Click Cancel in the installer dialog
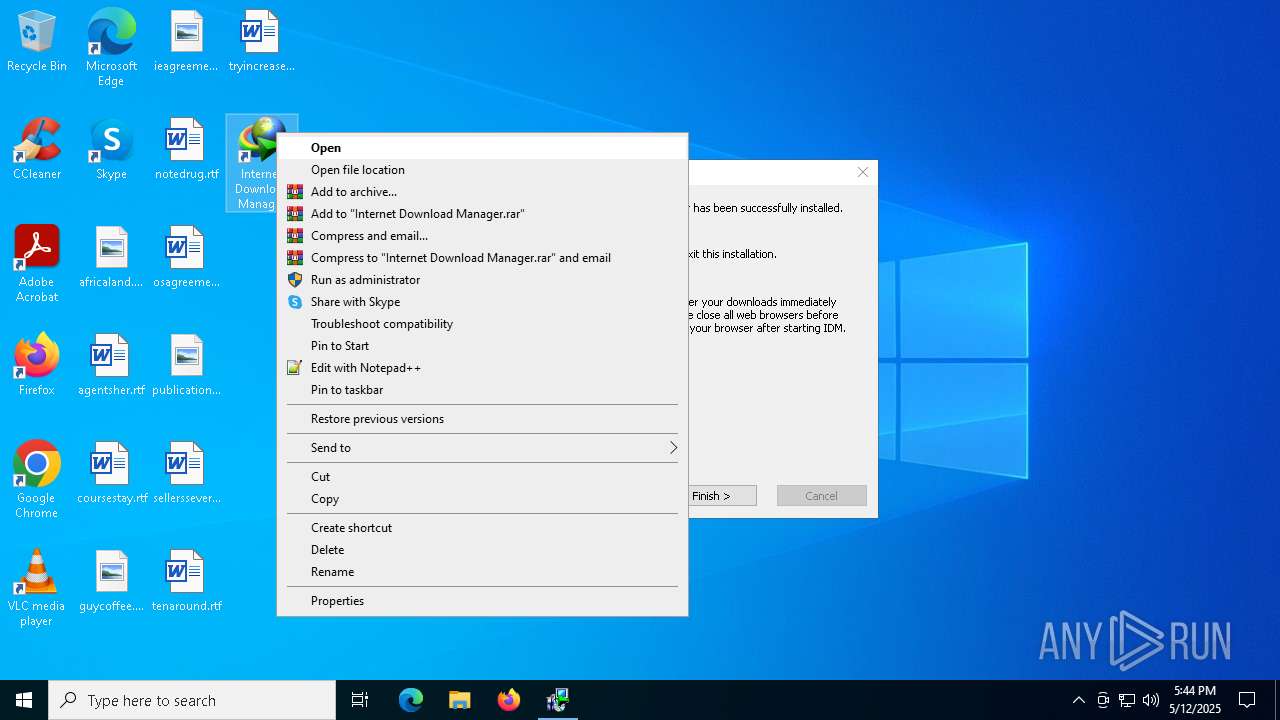The height and width of the screenshot is (720, 1280). coord(822,496)
